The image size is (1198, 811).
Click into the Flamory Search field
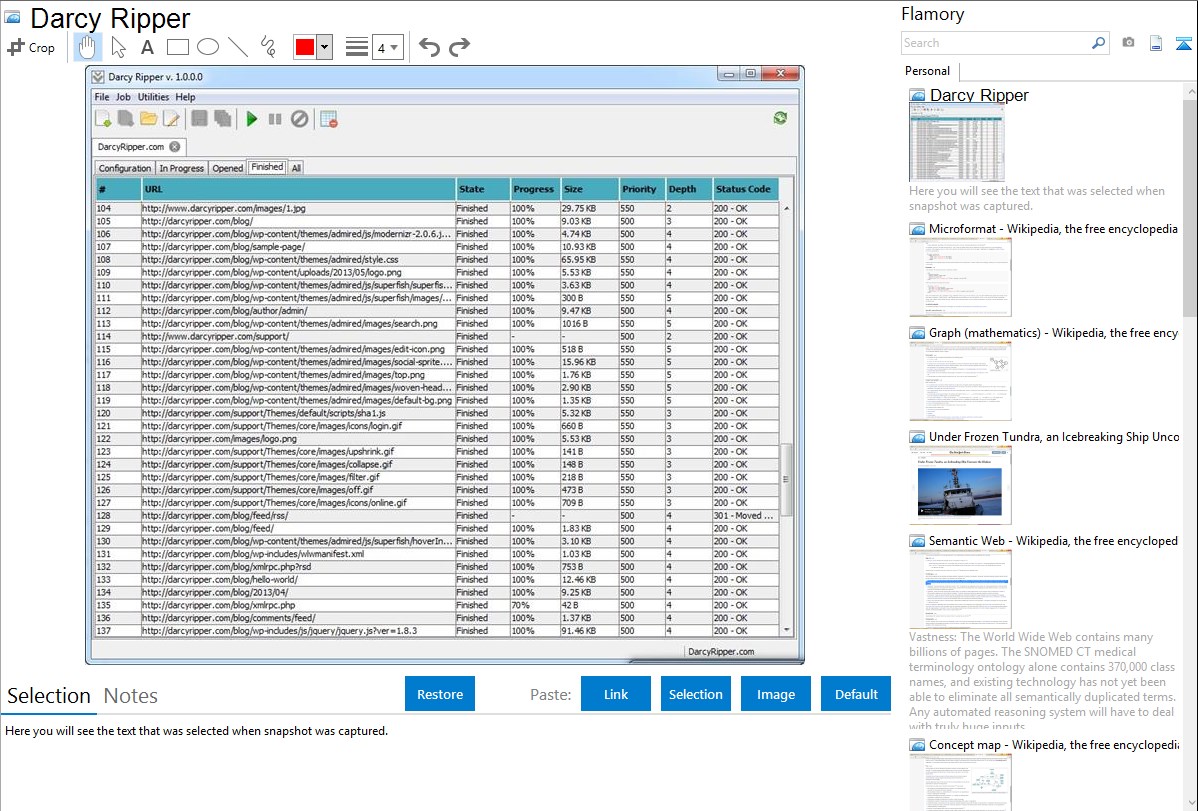[x=996, y=43]
